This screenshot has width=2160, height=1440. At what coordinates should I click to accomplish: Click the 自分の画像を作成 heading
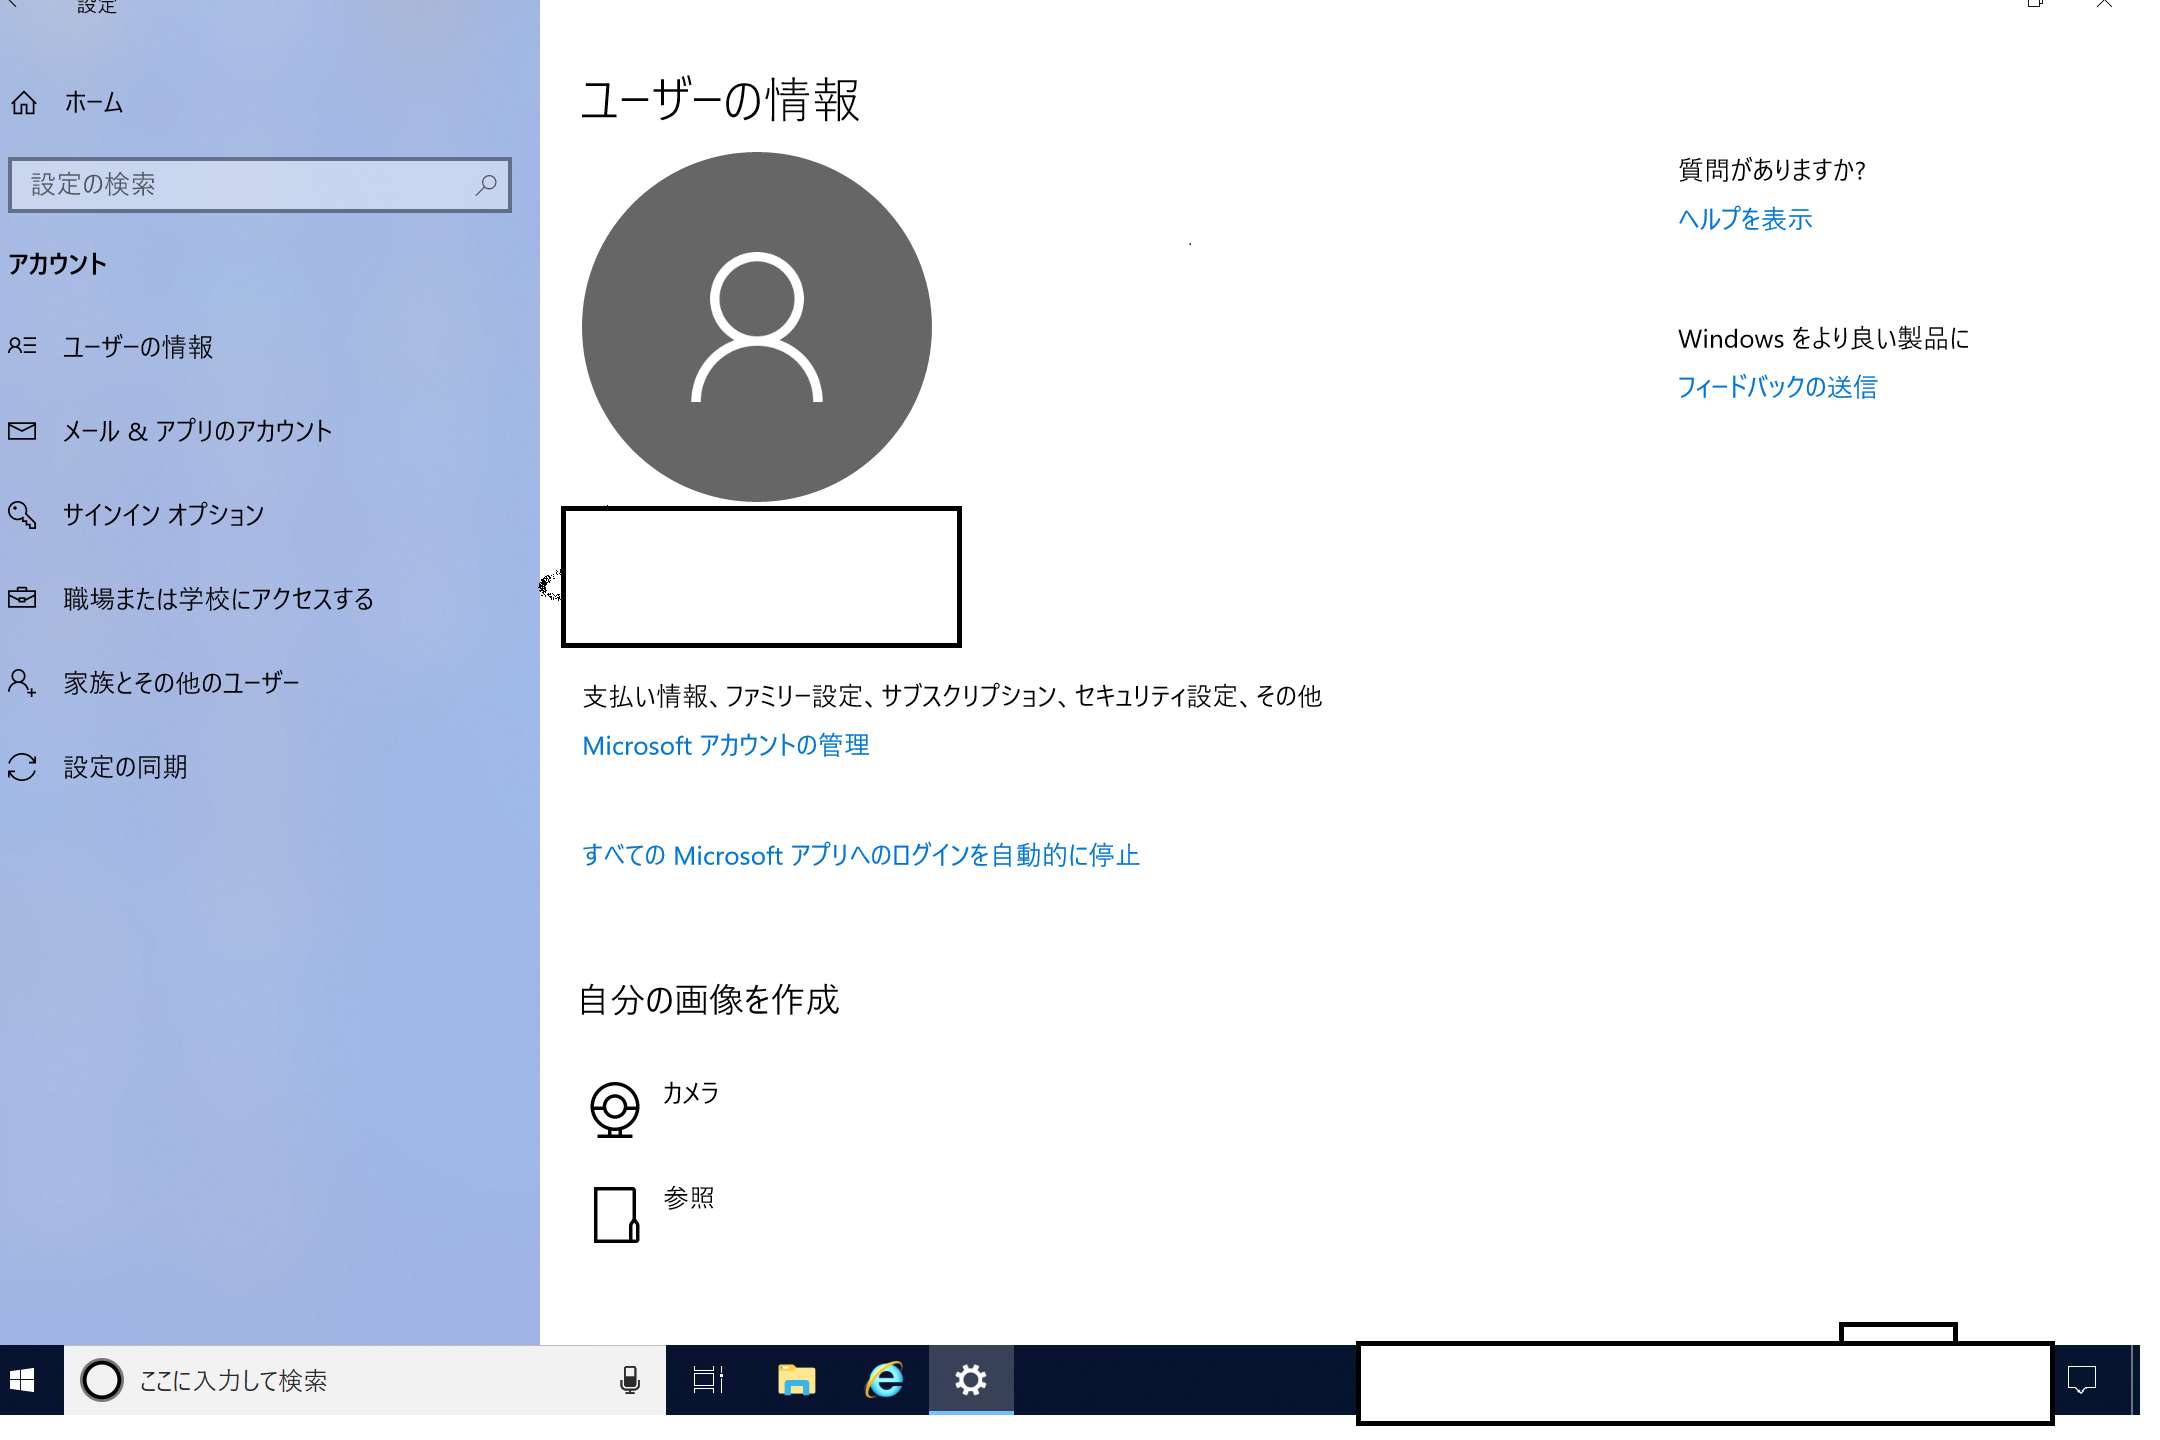[709, 1000]
